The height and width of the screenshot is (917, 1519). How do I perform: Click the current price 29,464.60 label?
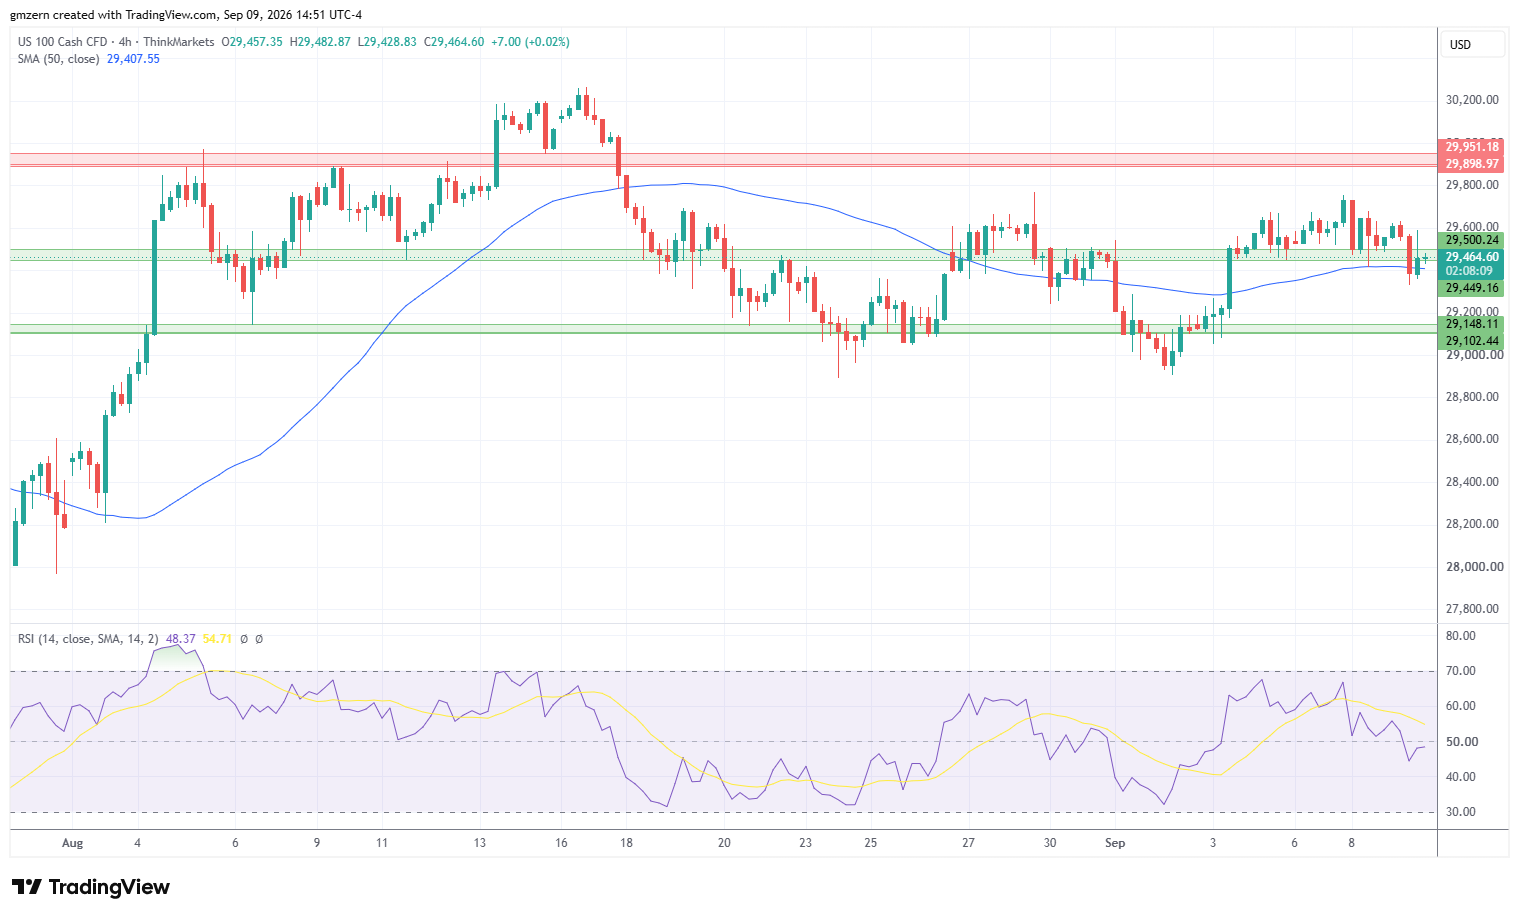[1471, 257]
